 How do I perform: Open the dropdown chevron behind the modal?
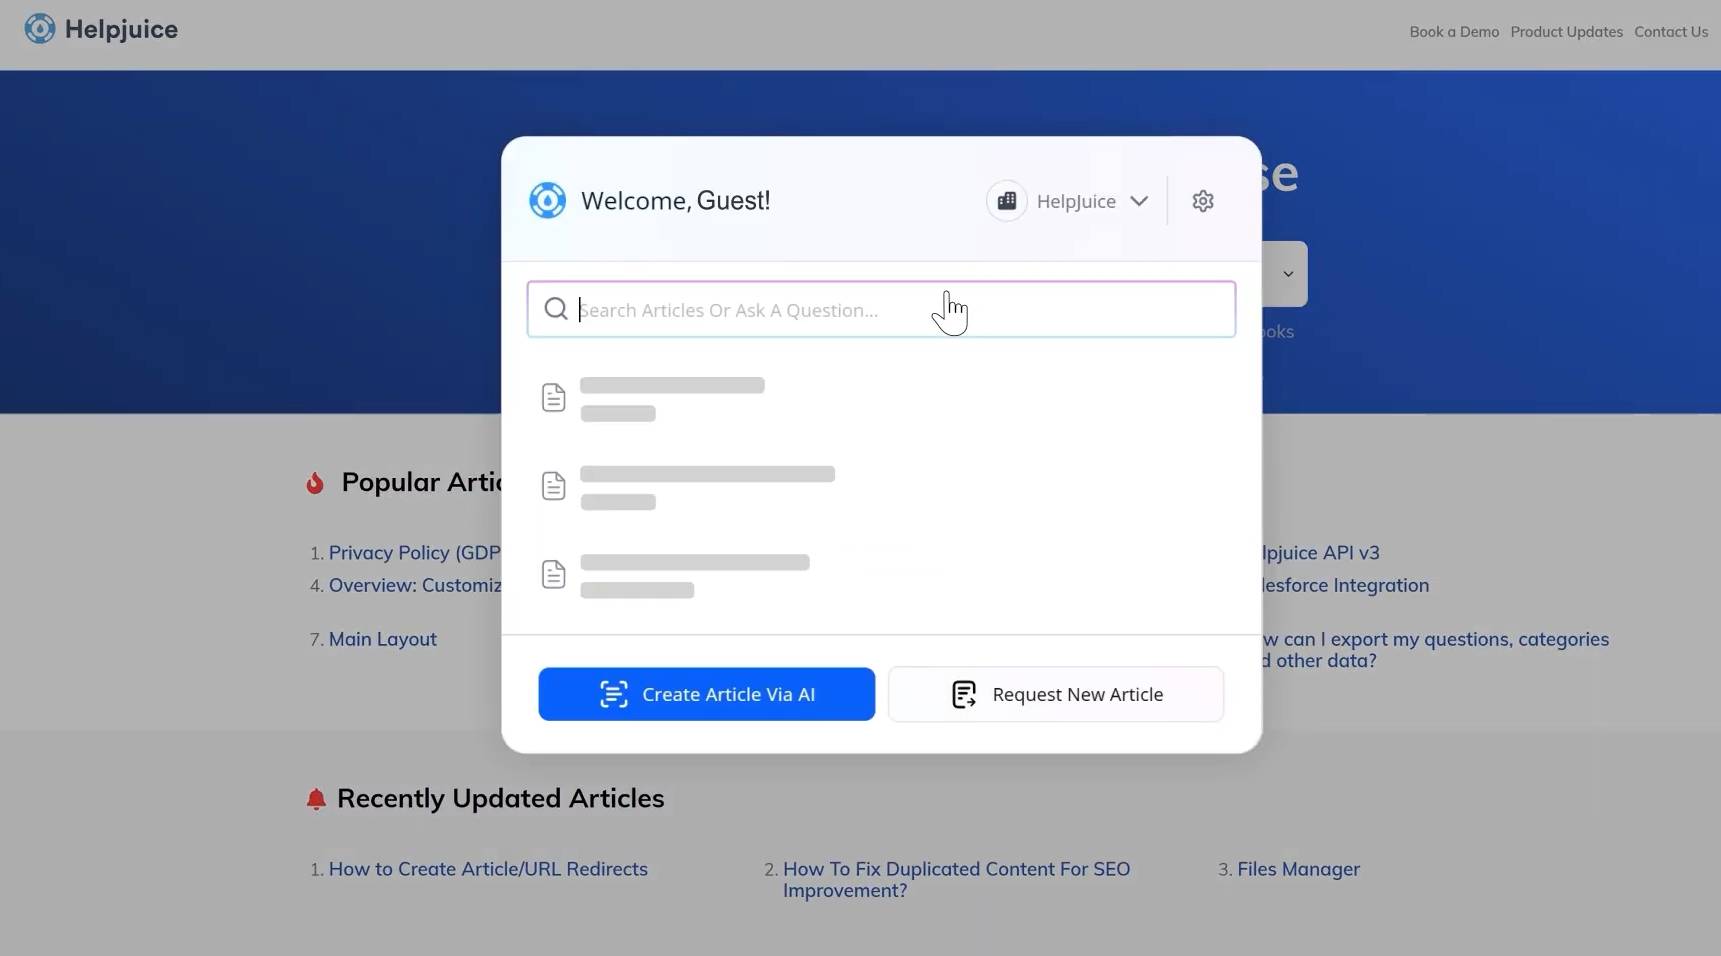click(1287, 273)
